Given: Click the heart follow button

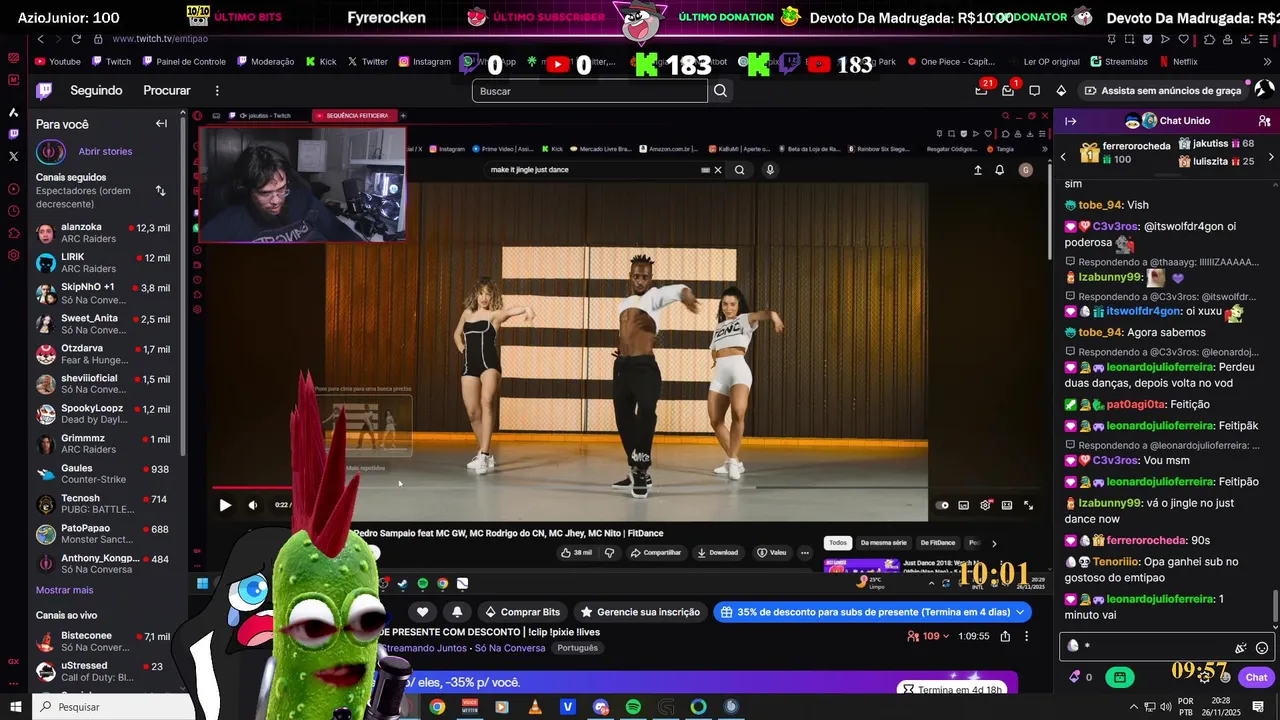Looking at the screenshot, I should pyautogui.click(x=422, y=612).
